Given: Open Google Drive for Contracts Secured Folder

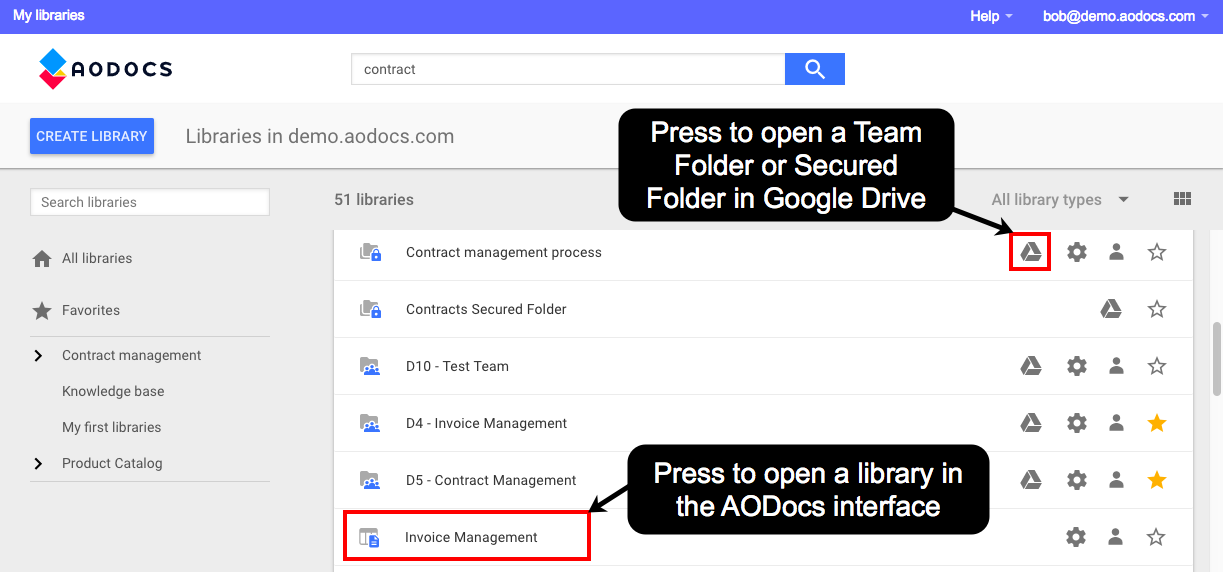Looking at the screenshot, I should [1111, 309].
